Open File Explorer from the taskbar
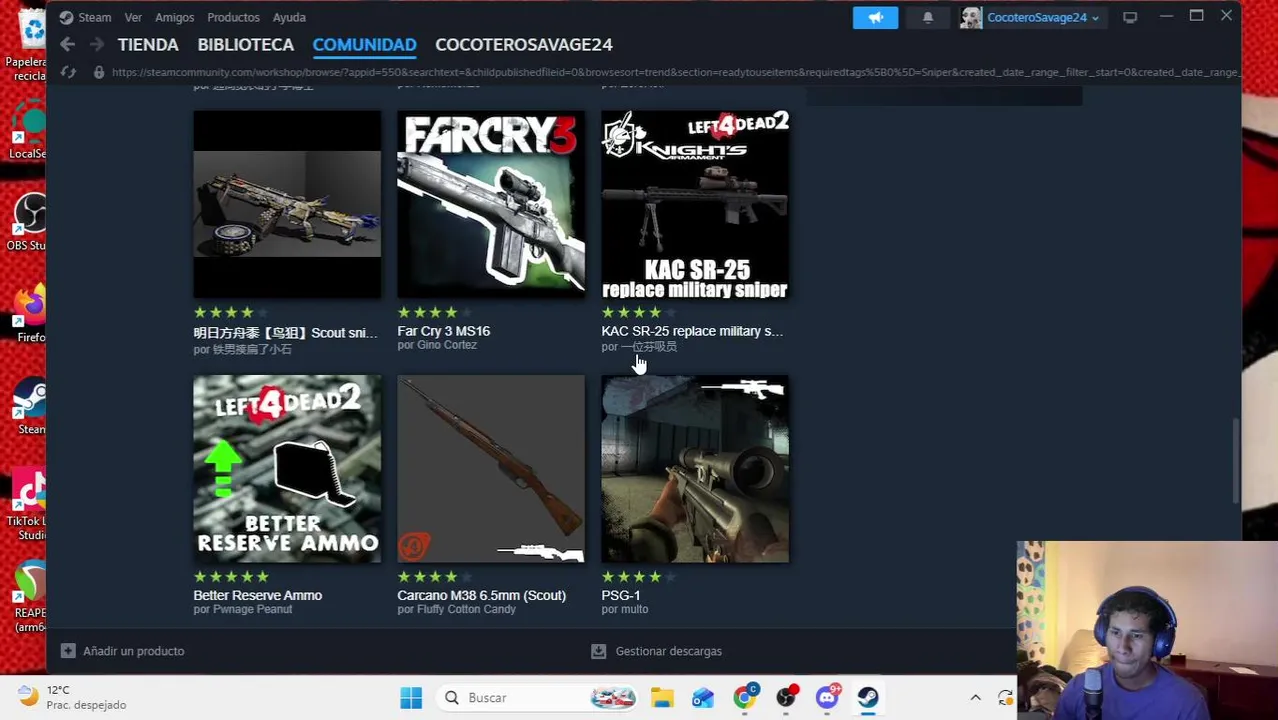Viewport: 1278px width, 720px height. click(x=662, y=698)
